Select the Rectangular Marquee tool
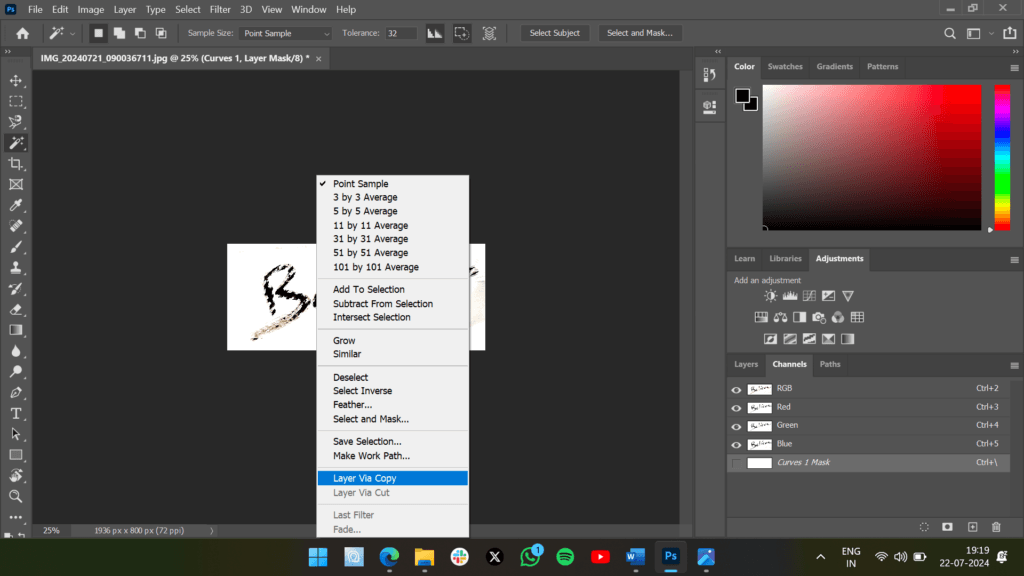Image resolution: width=1024 pixels, height=576 pixels. (x=16, y=101)
